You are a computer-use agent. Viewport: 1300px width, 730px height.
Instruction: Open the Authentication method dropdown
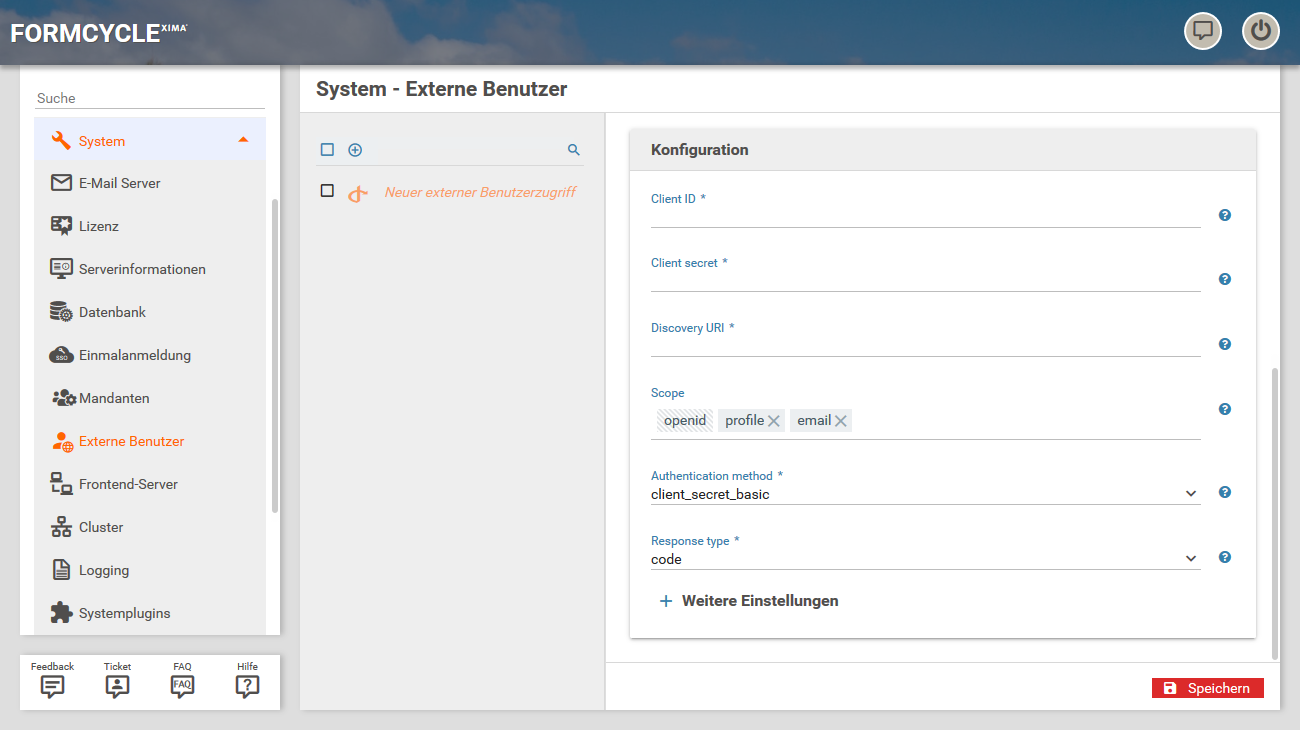click(926, 494)
